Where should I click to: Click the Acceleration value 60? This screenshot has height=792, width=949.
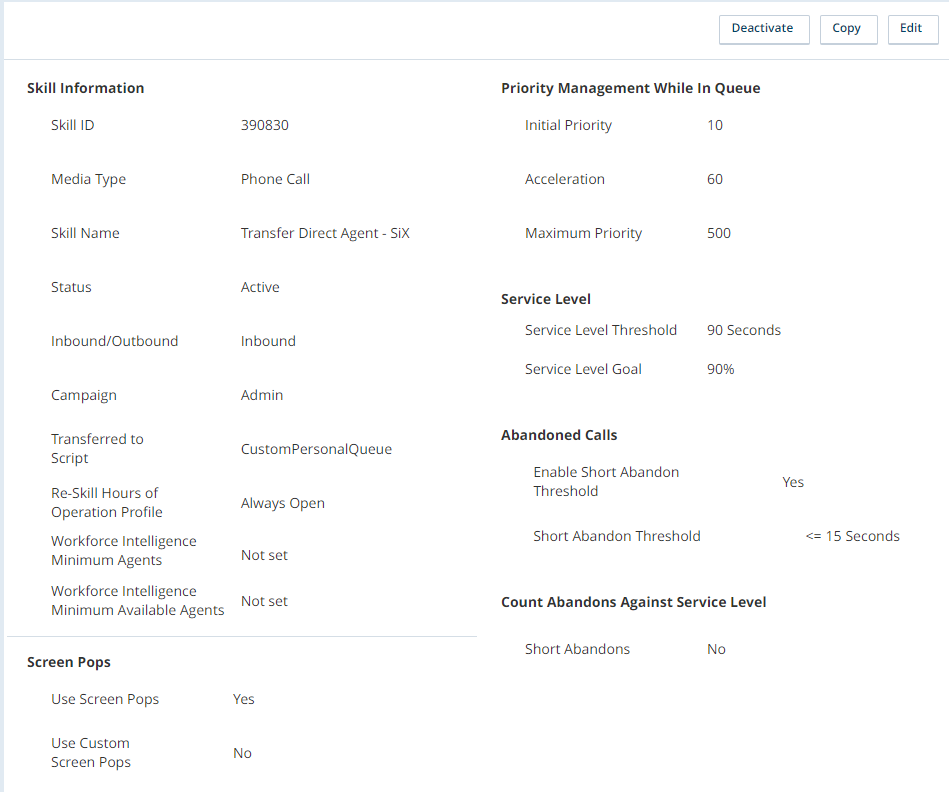click(714, 179)
